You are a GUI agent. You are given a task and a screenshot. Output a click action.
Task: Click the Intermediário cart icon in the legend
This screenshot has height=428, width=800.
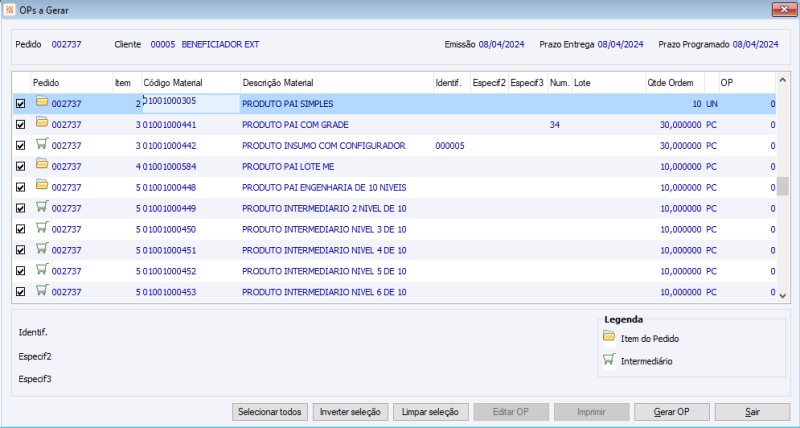click(609, 360)
